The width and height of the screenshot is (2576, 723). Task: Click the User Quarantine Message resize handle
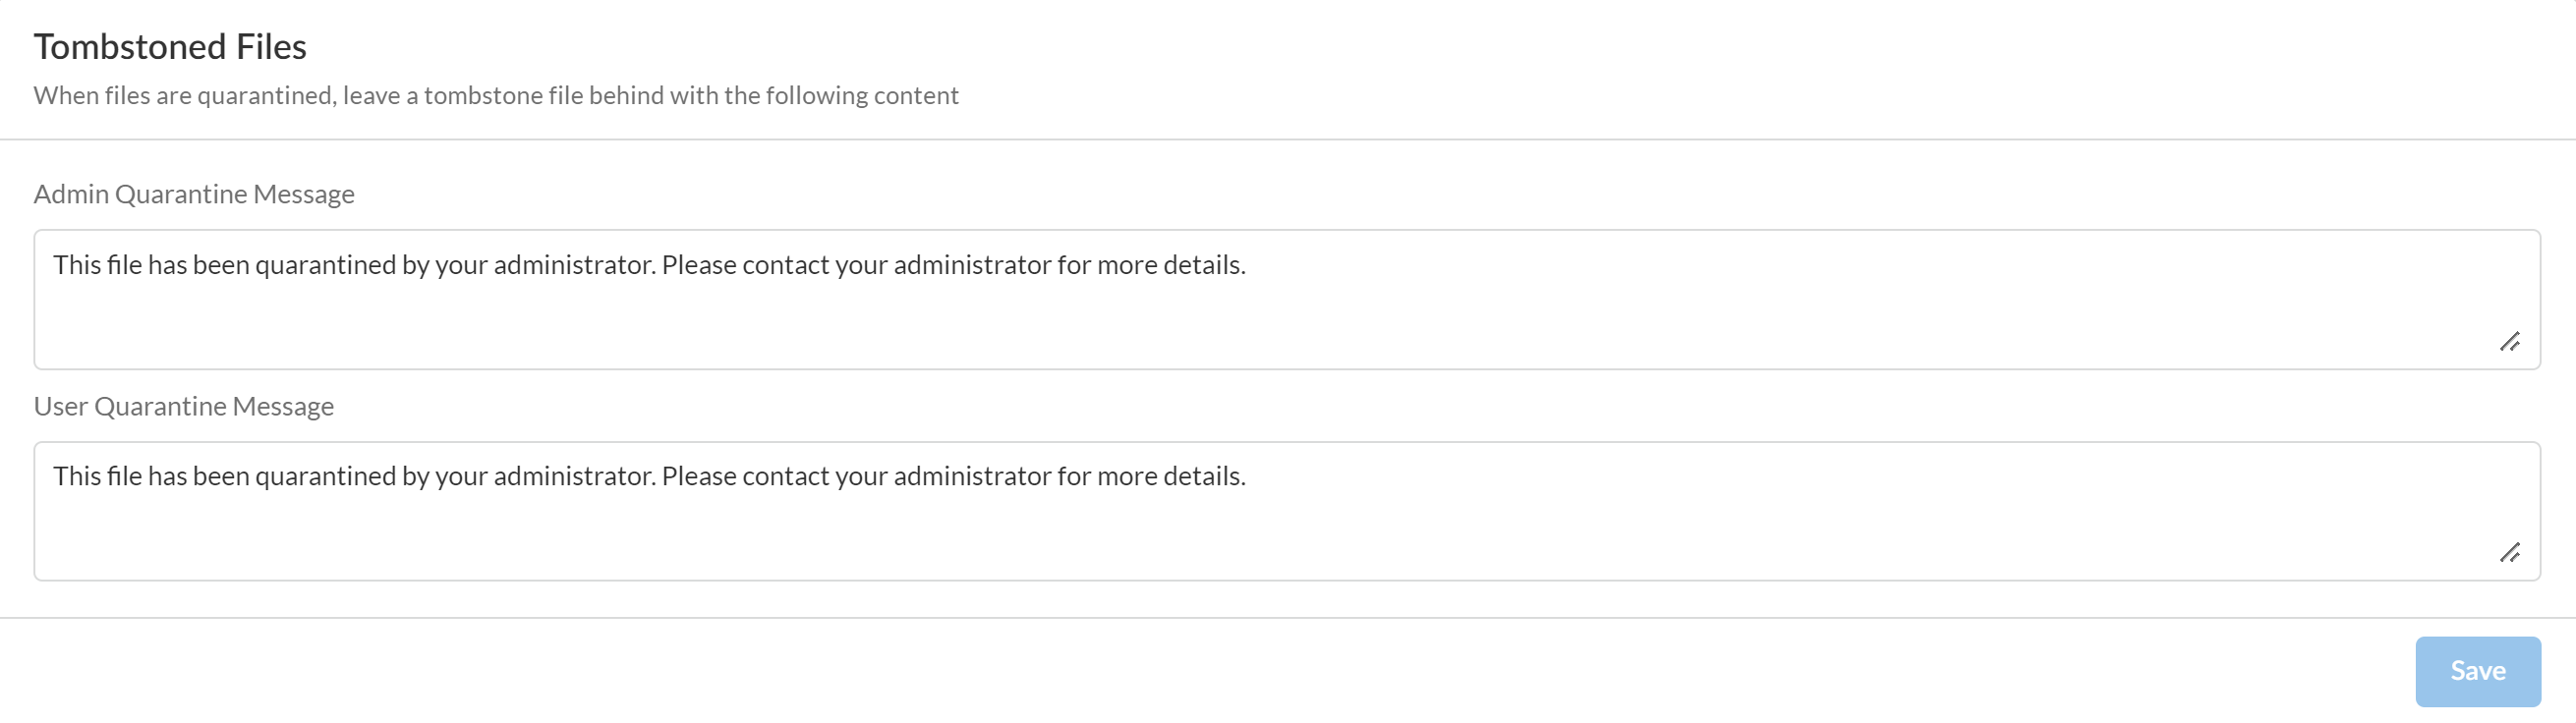[2509, 553]
